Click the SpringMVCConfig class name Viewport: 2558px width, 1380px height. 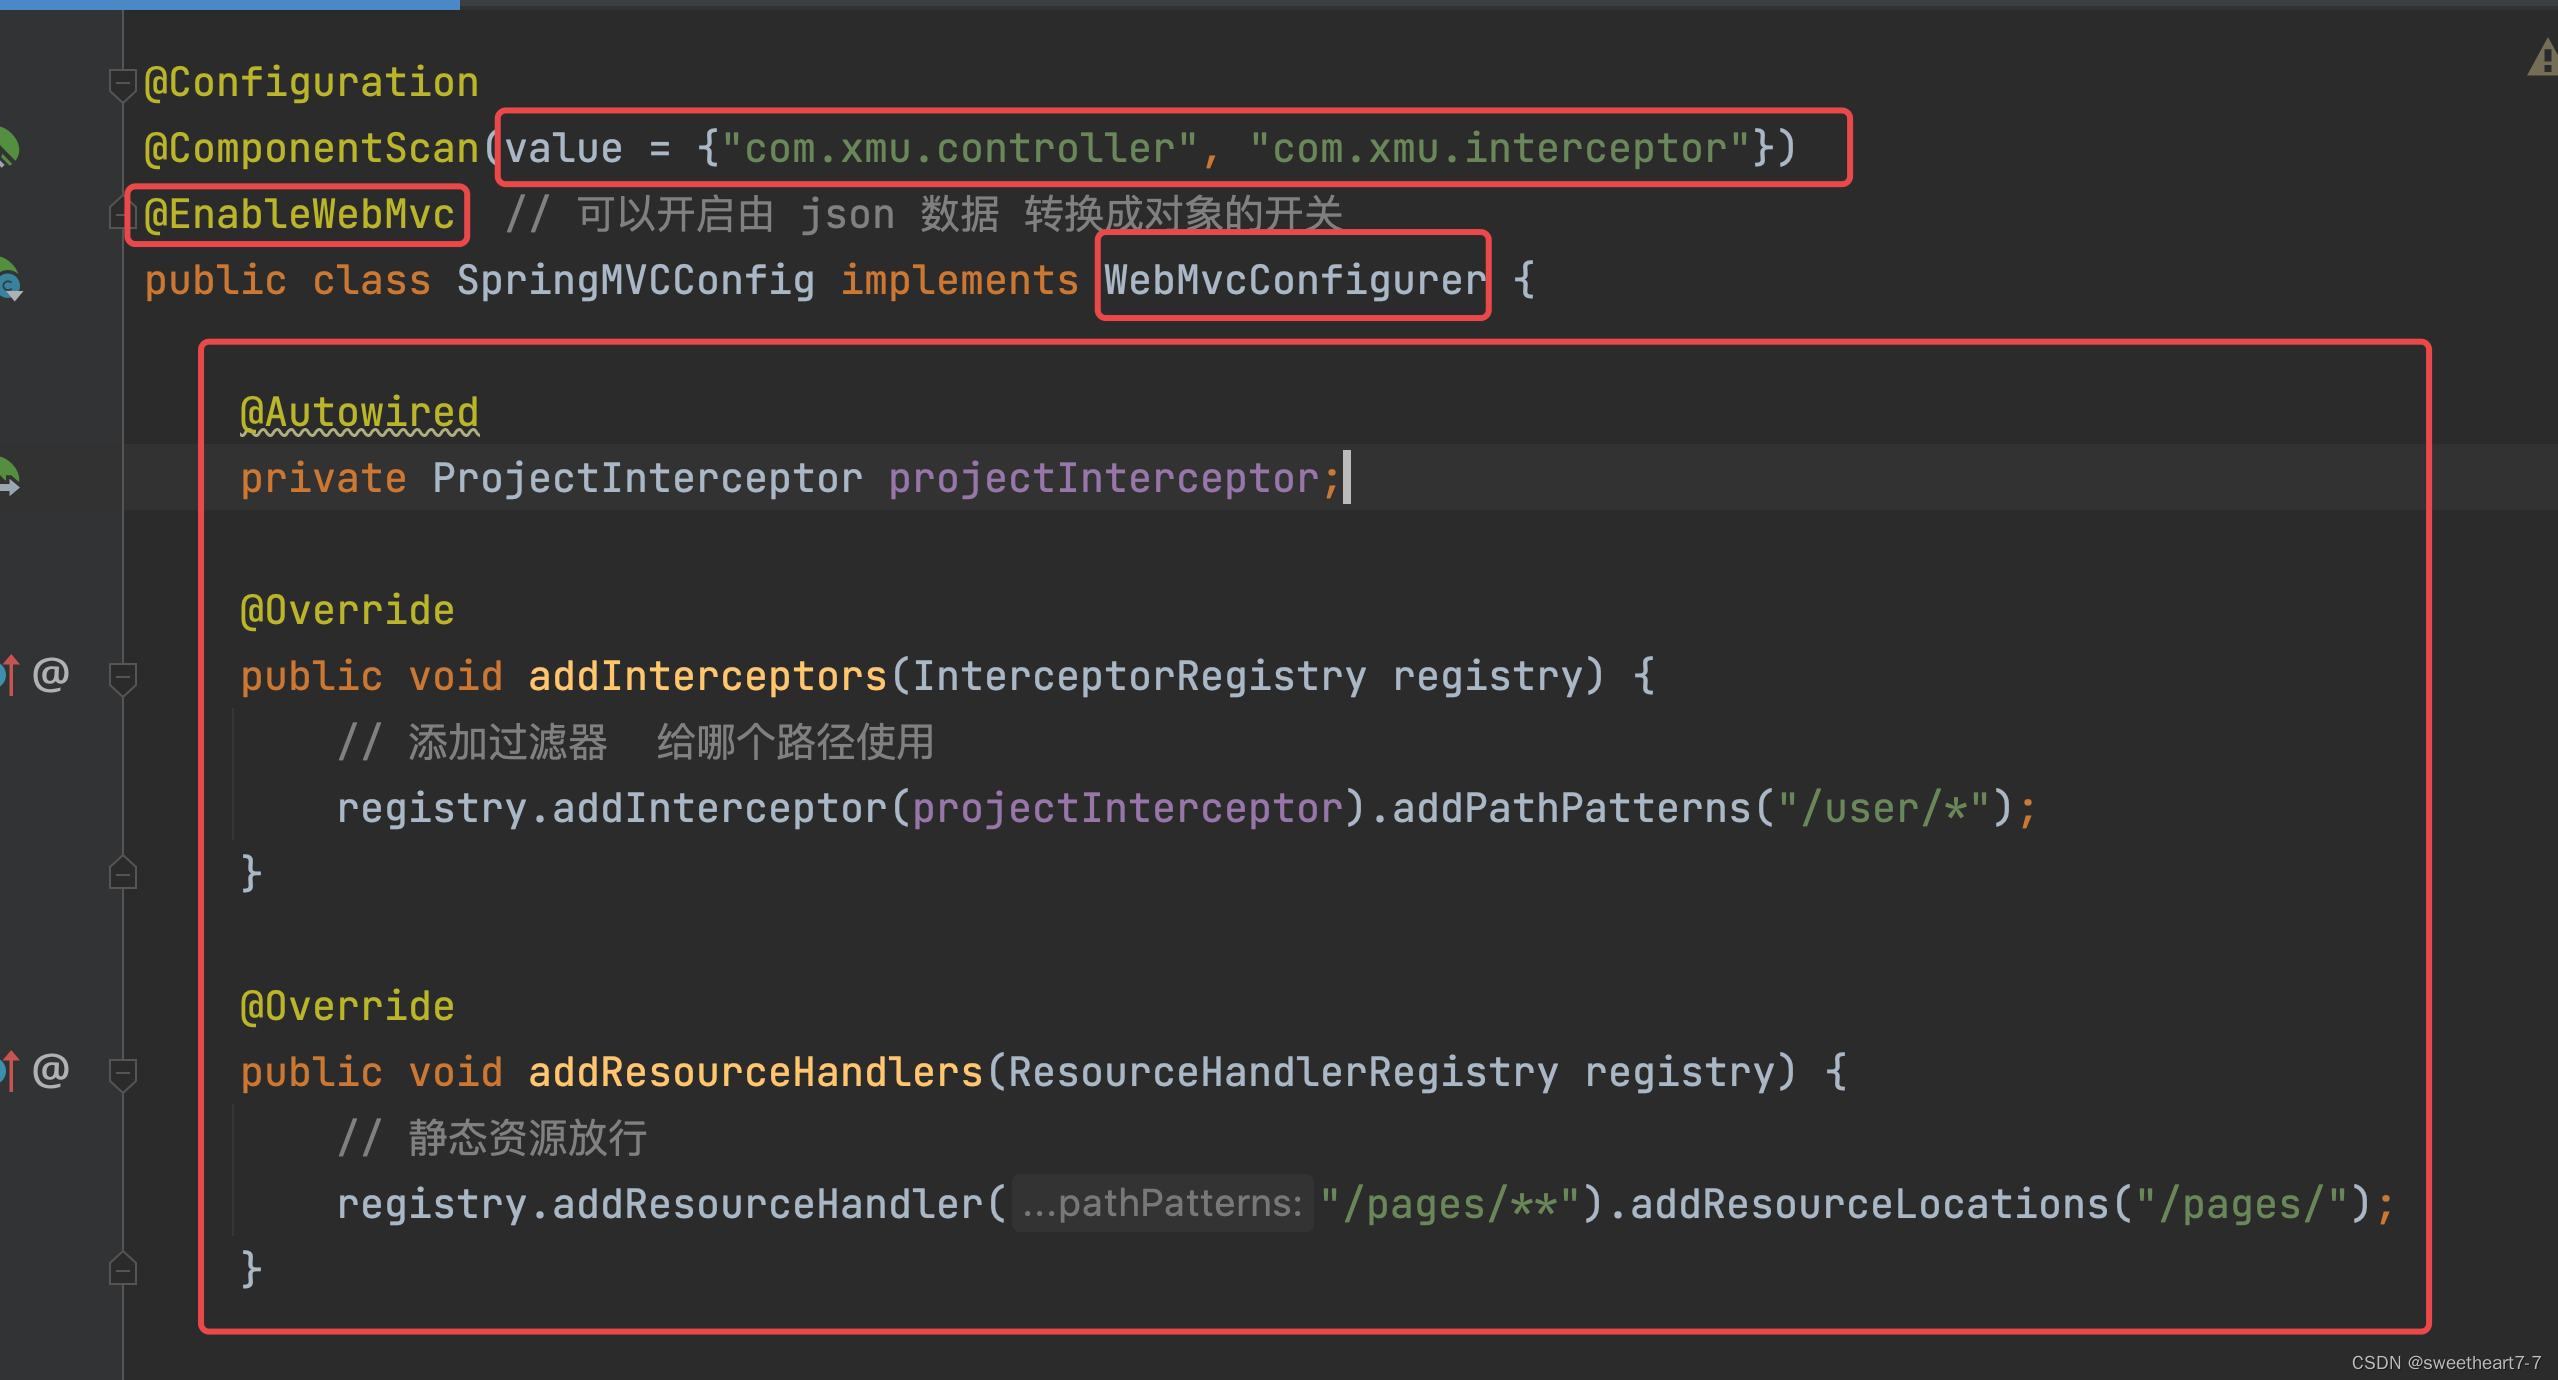point(636,280)
